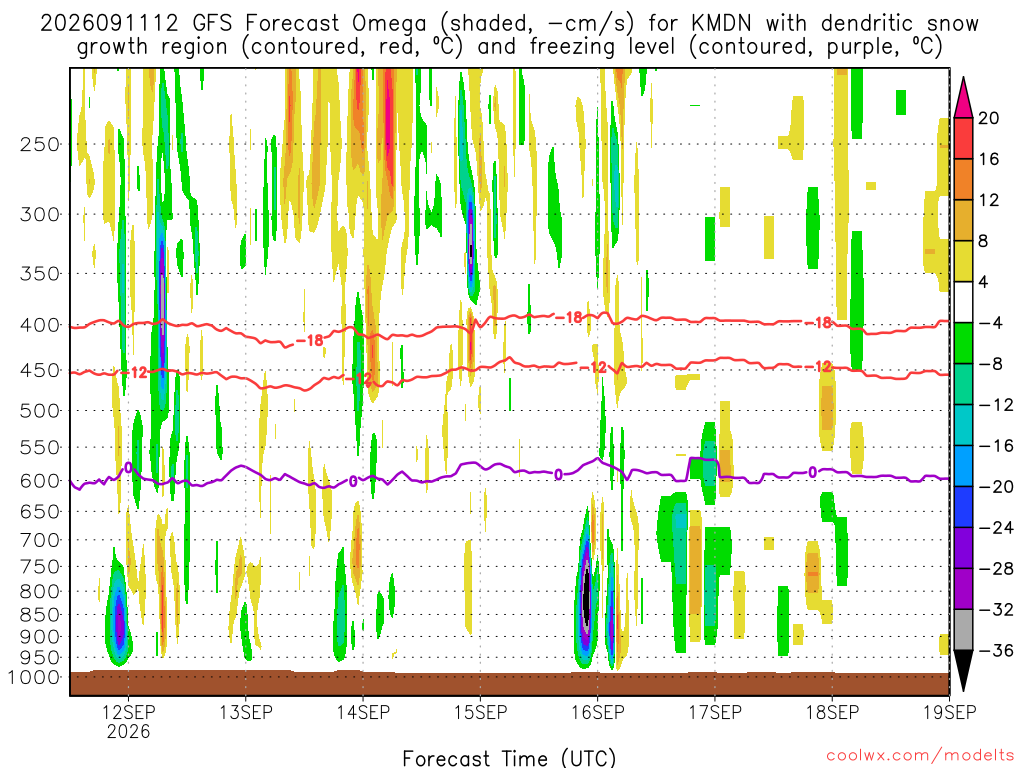Screen dimensions: 1024x768
Task: Click the Forecast Time (UTC) axis title
Action: [x=509, y=758]
